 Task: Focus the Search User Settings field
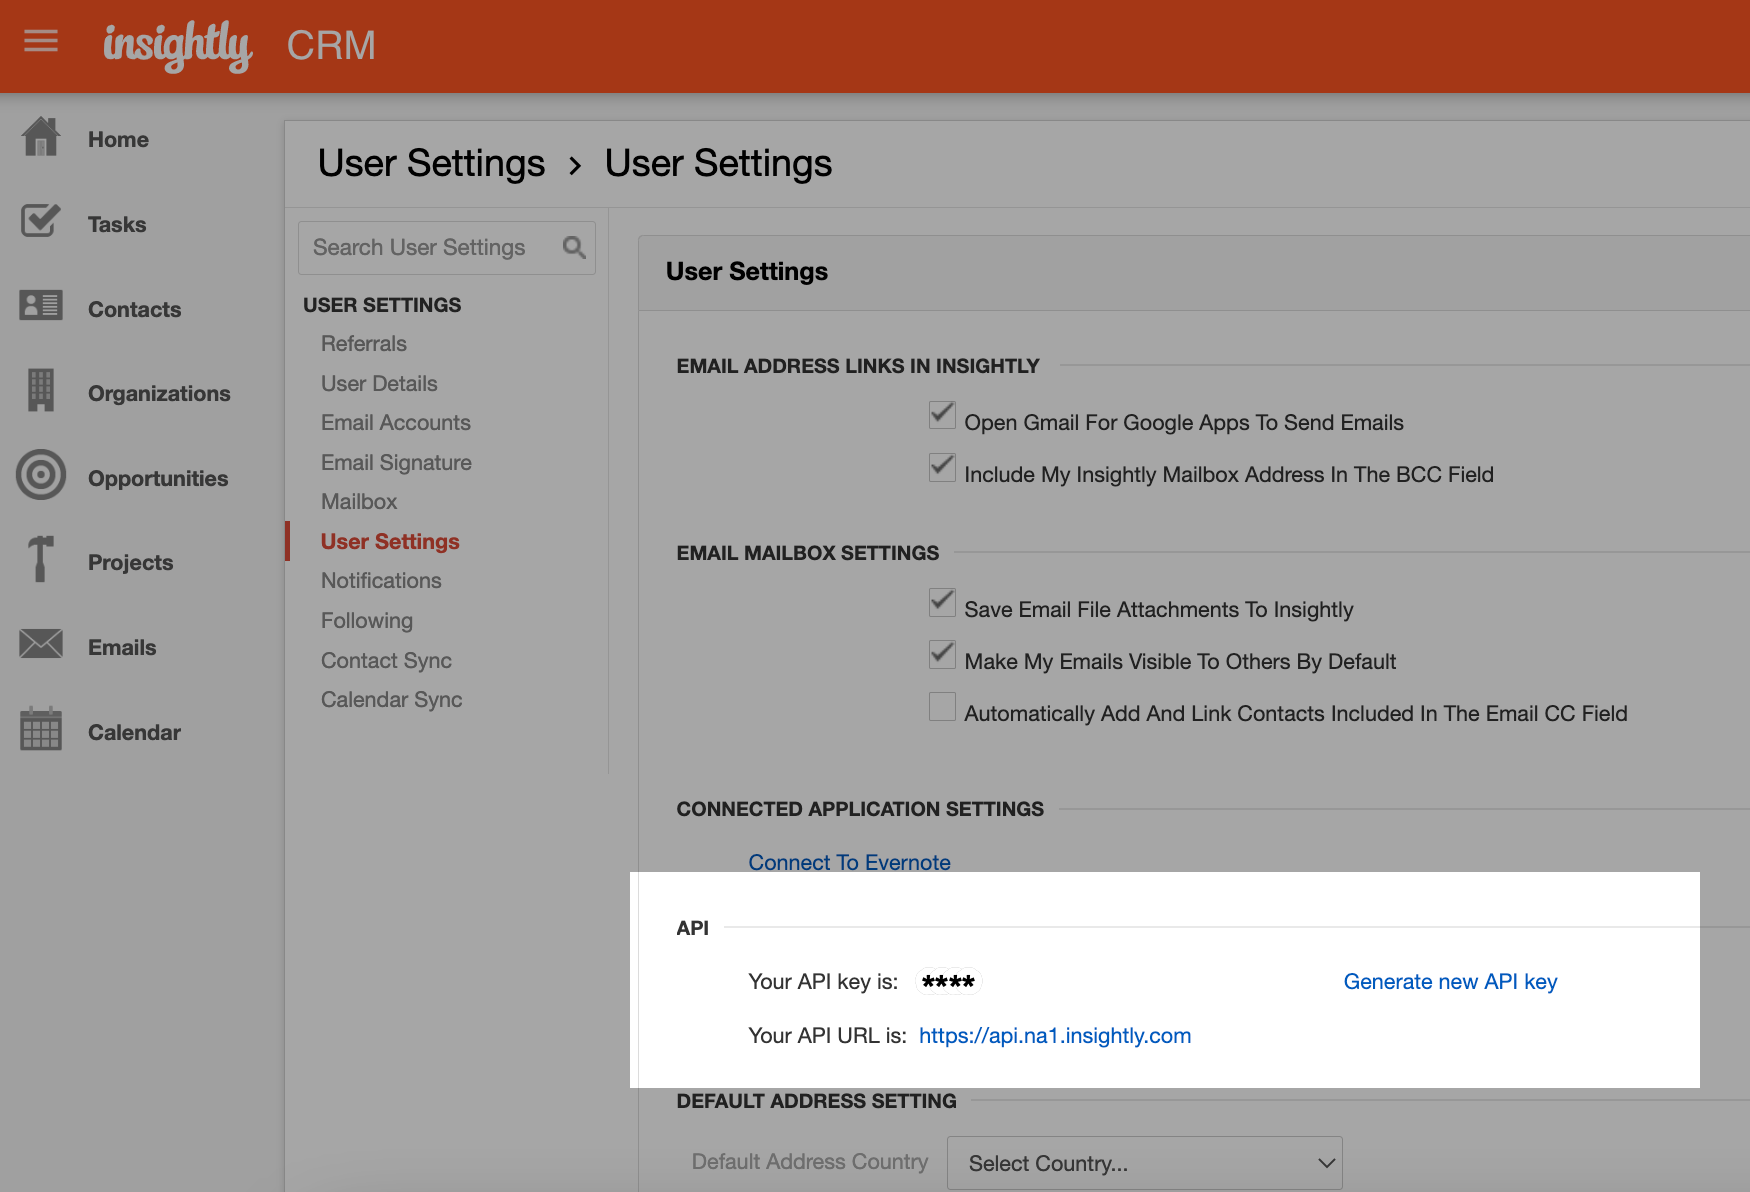coord(447,248)
